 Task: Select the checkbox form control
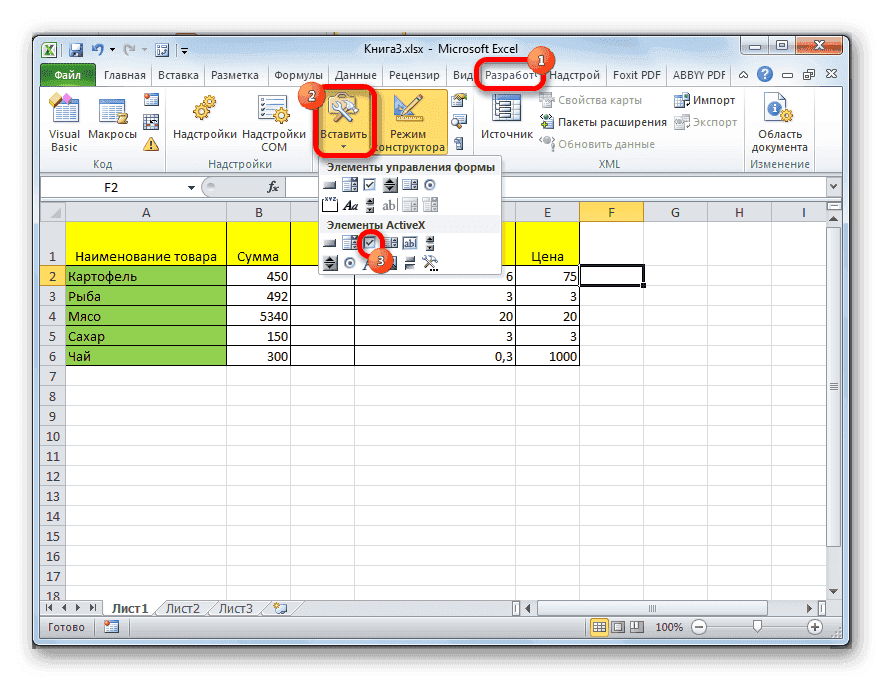coord(370,185)
